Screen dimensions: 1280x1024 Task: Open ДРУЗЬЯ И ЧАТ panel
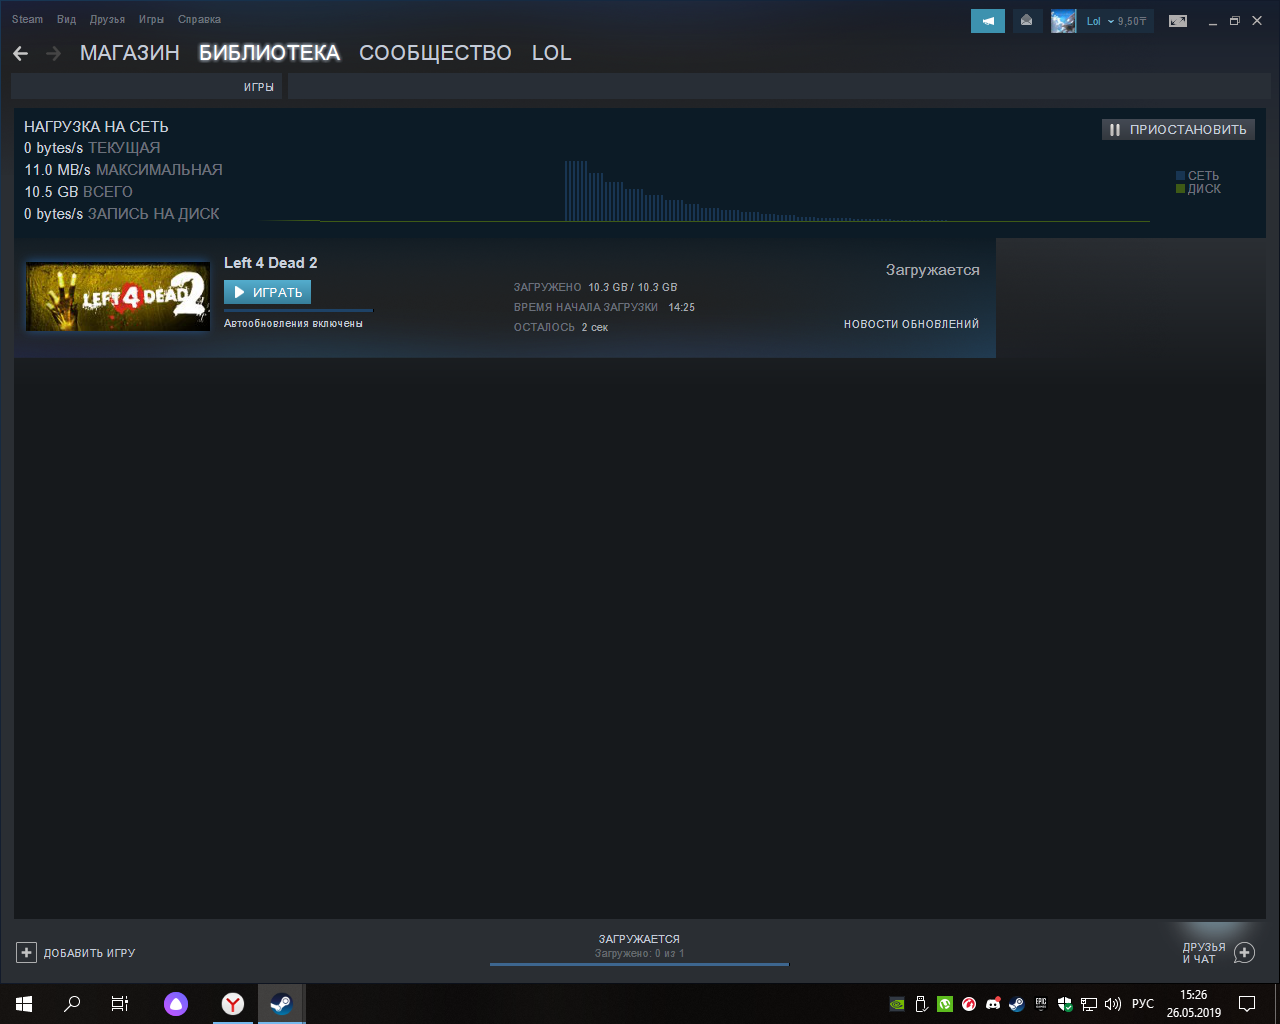click(x=1204, y=953)
